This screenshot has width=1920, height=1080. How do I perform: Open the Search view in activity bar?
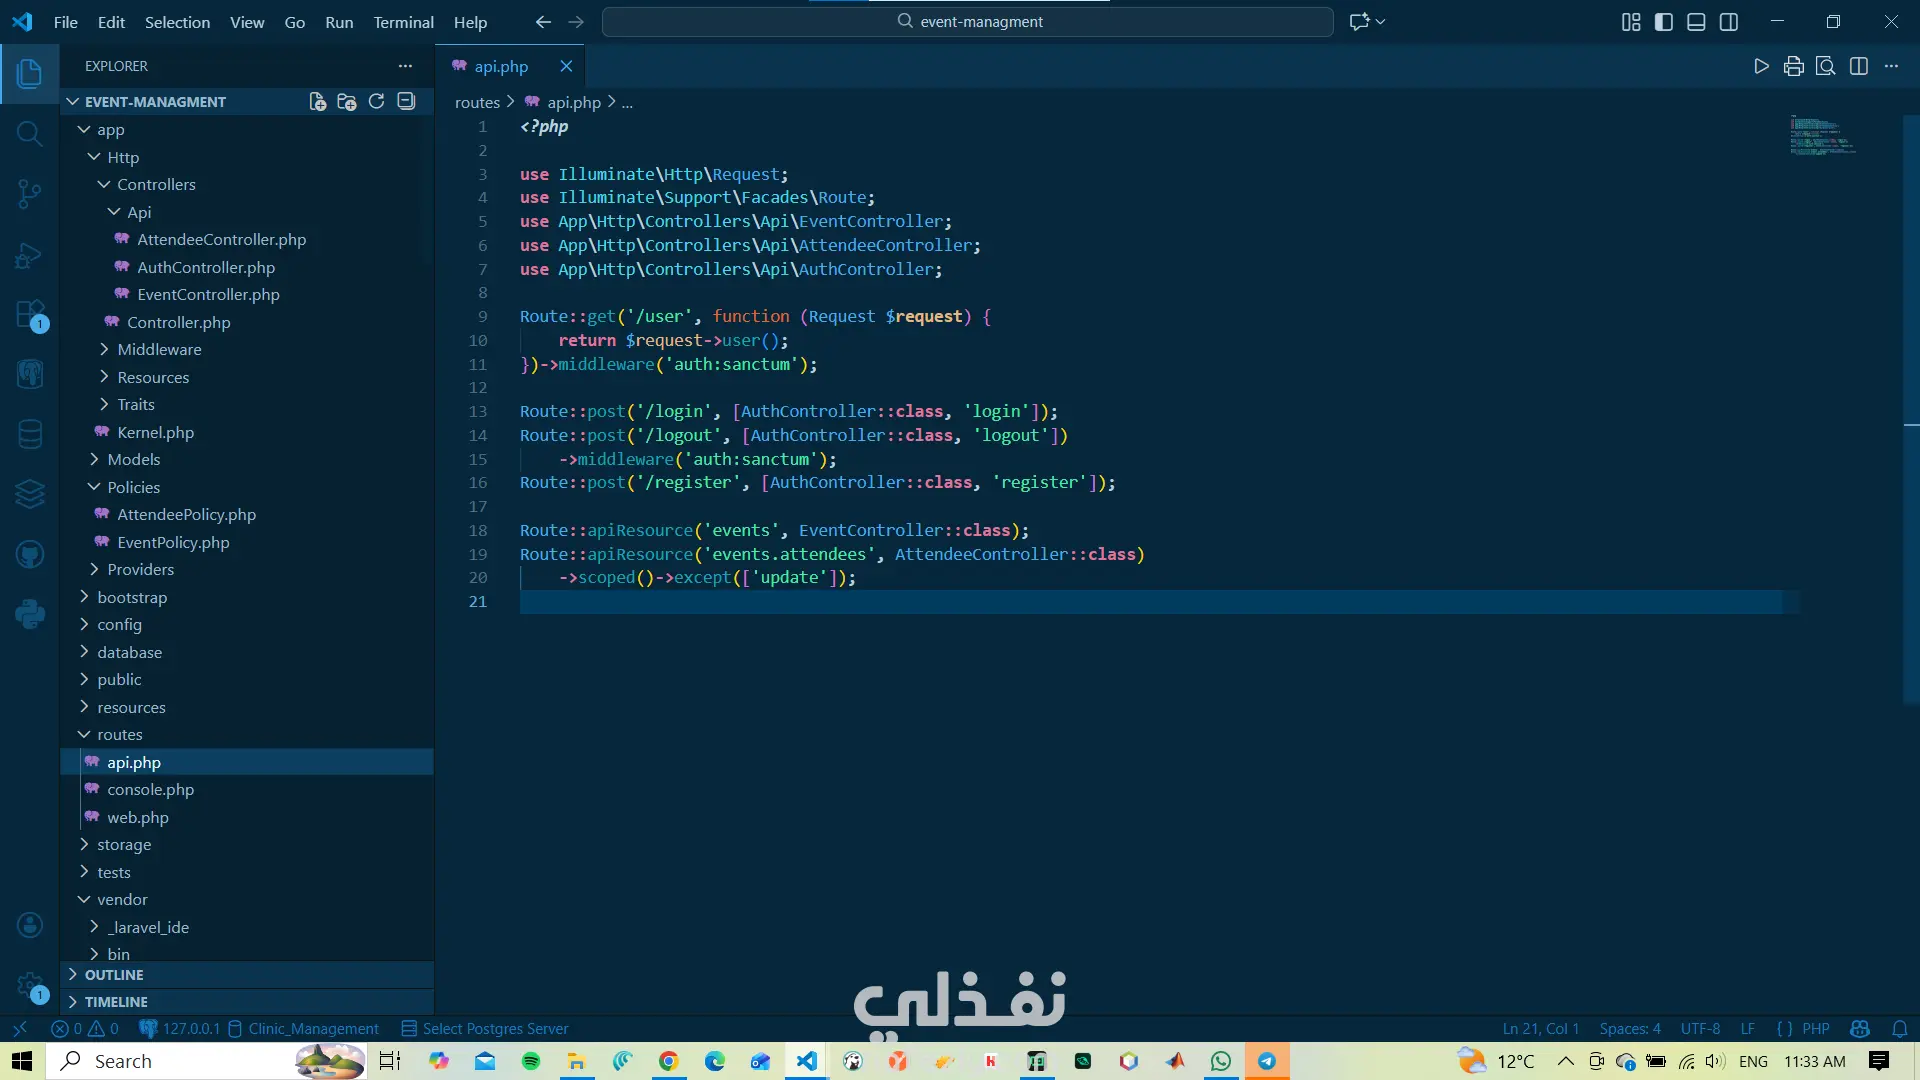[29, 133]
